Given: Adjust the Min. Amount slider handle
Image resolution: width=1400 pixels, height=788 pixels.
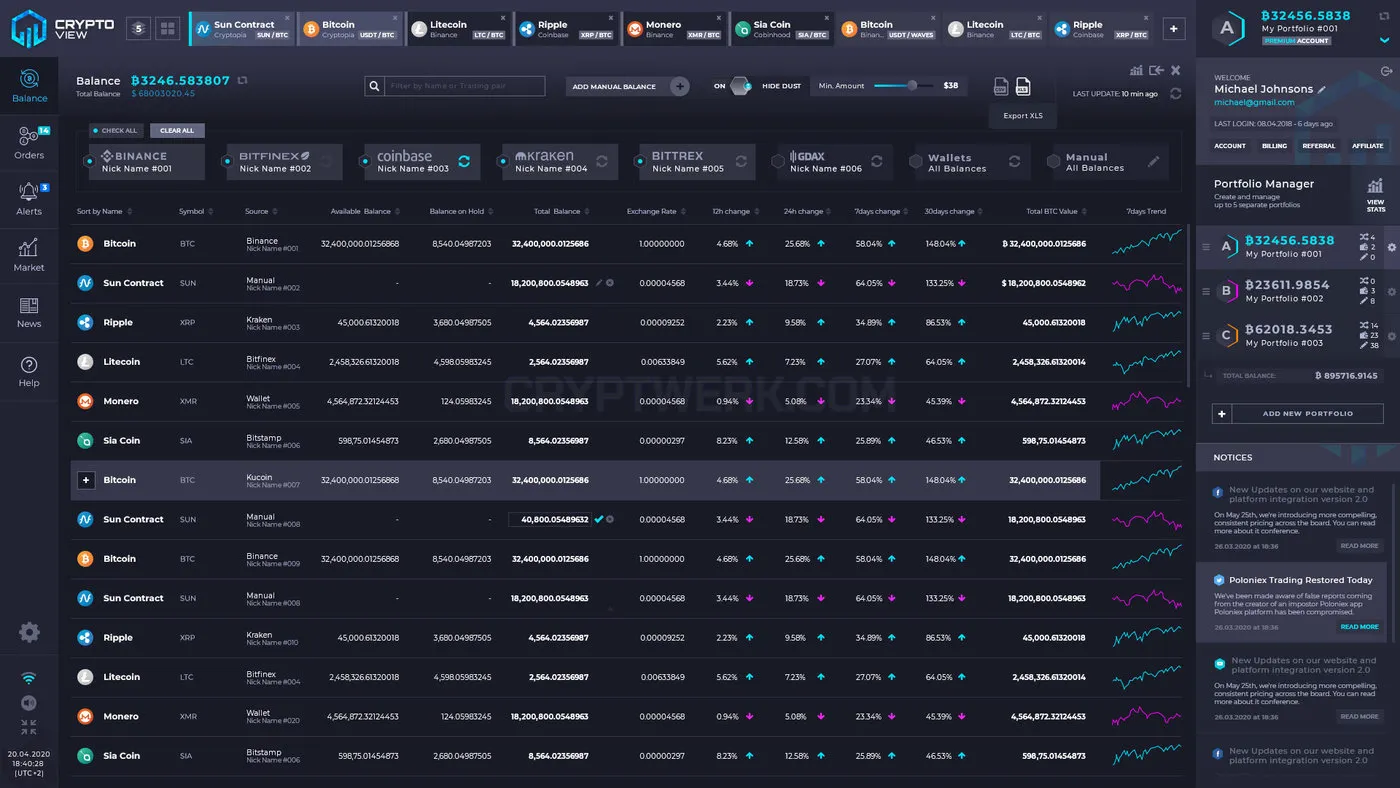Looking at the screenshot, I should (912, 86).
